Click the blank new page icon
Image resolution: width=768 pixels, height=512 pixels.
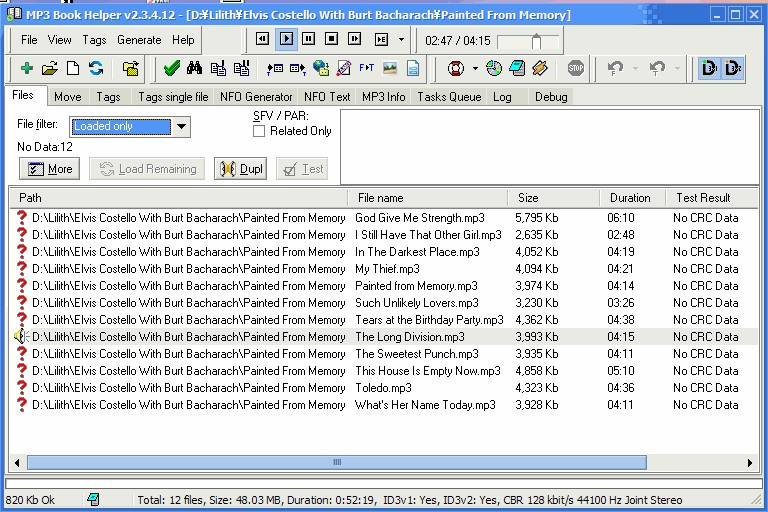pyautogui.click(x=73, y=68)
